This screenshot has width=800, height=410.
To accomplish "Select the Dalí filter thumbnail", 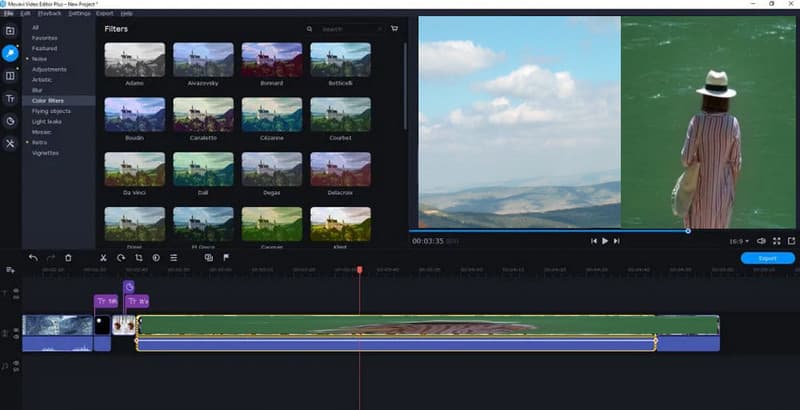I will (203, 169).
